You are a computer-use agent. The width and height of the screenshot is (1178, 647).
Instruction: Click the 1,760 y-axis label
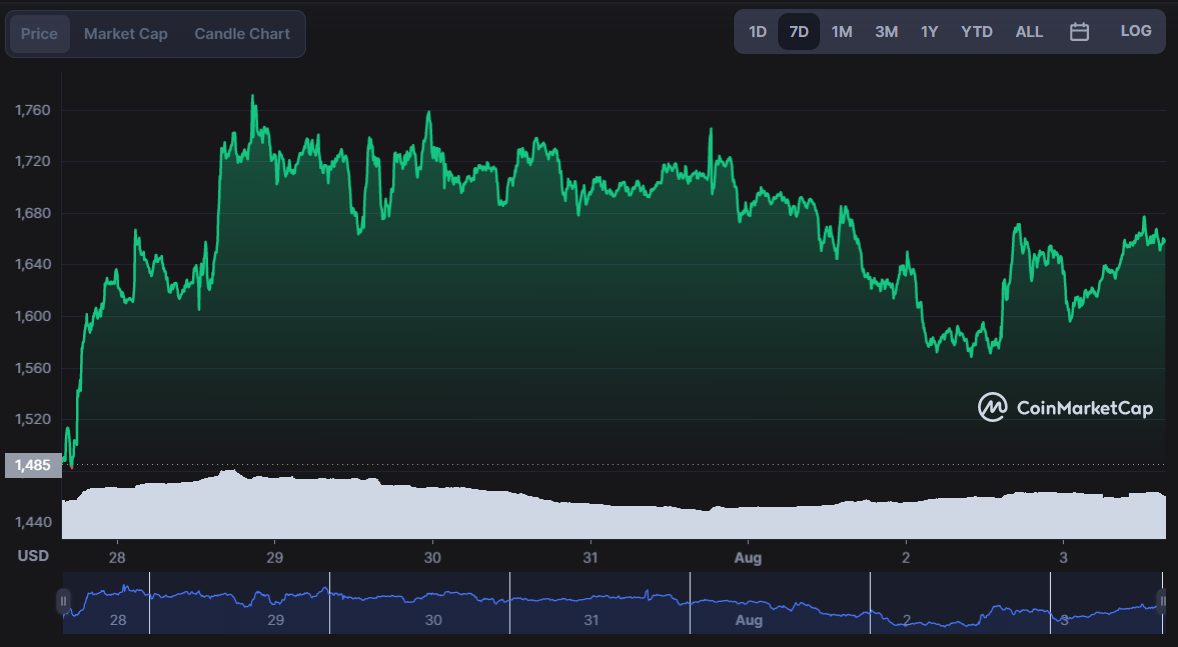pyautogui.click(x=32, y=110)
